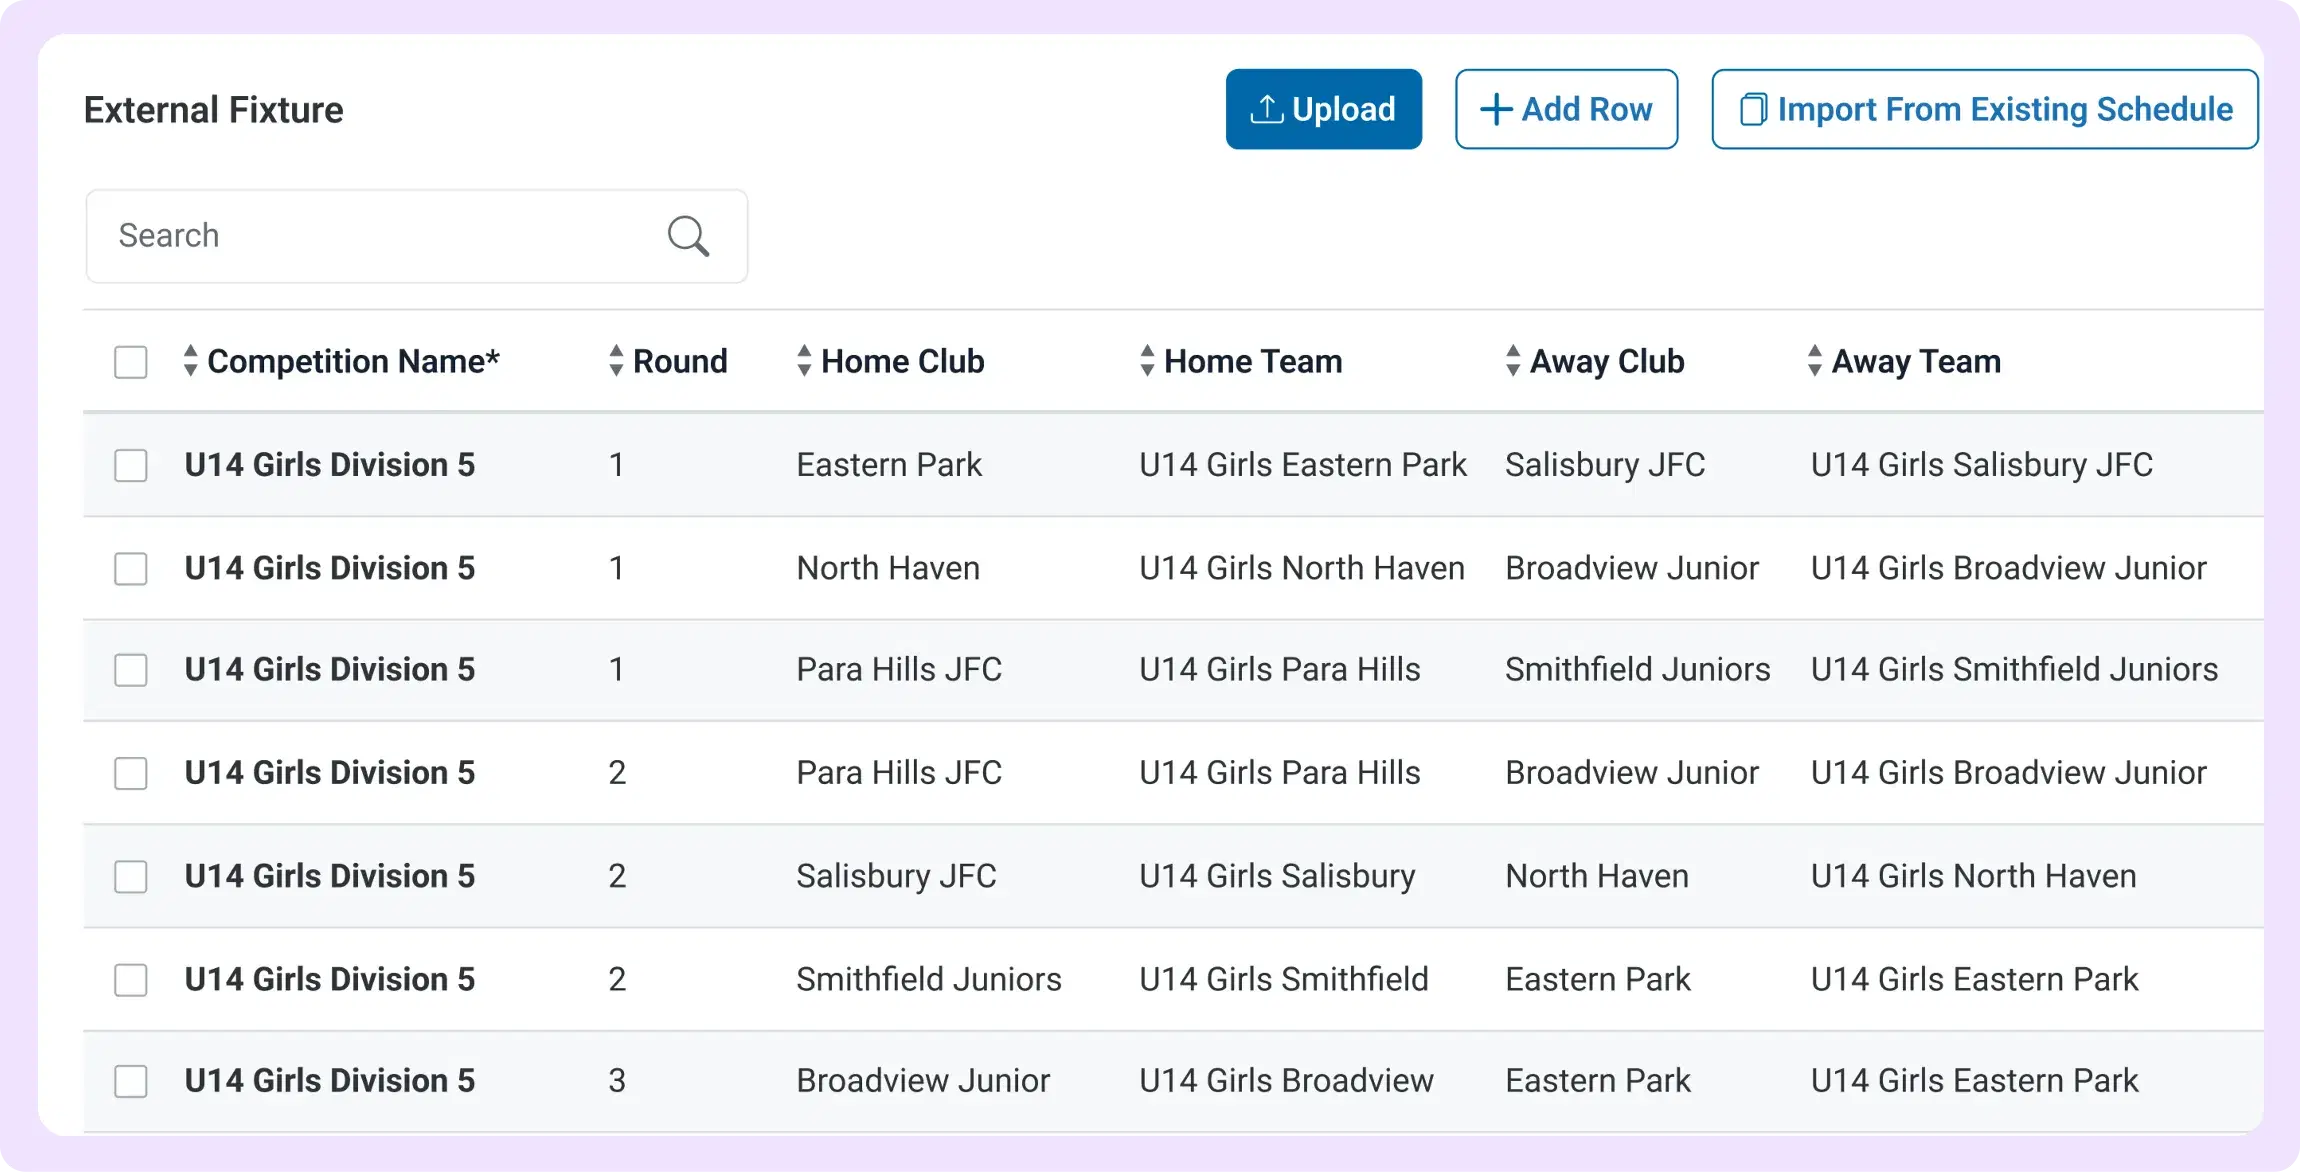This screenshot has width=2300, height=1172.
Task: Sort by Away Club column arrows
Action: tap(1513, 361)
